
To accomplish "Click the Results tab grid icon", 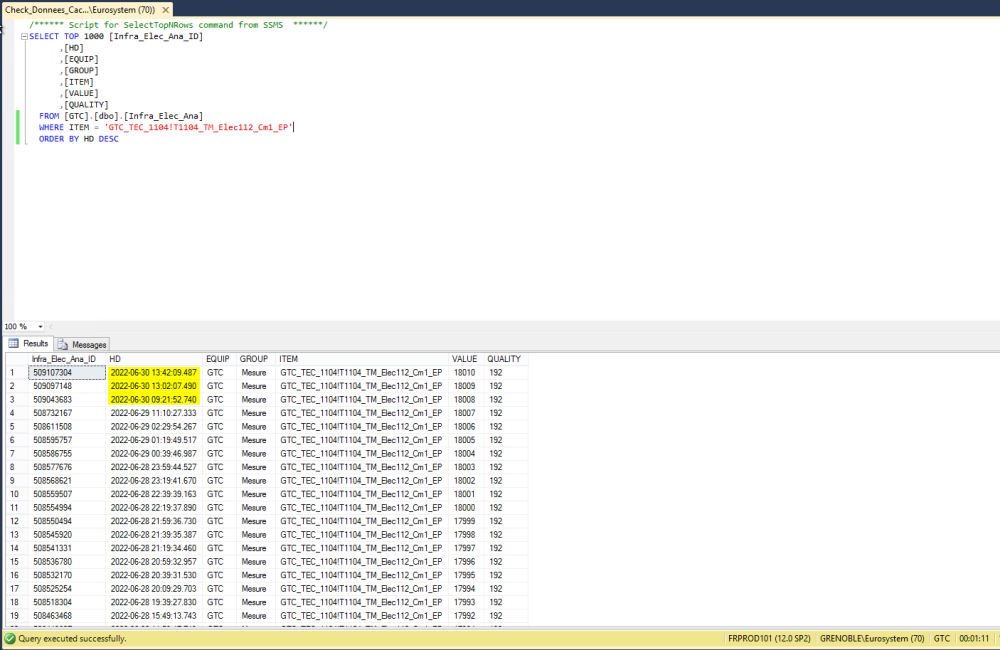I will [x=14, y=343].
